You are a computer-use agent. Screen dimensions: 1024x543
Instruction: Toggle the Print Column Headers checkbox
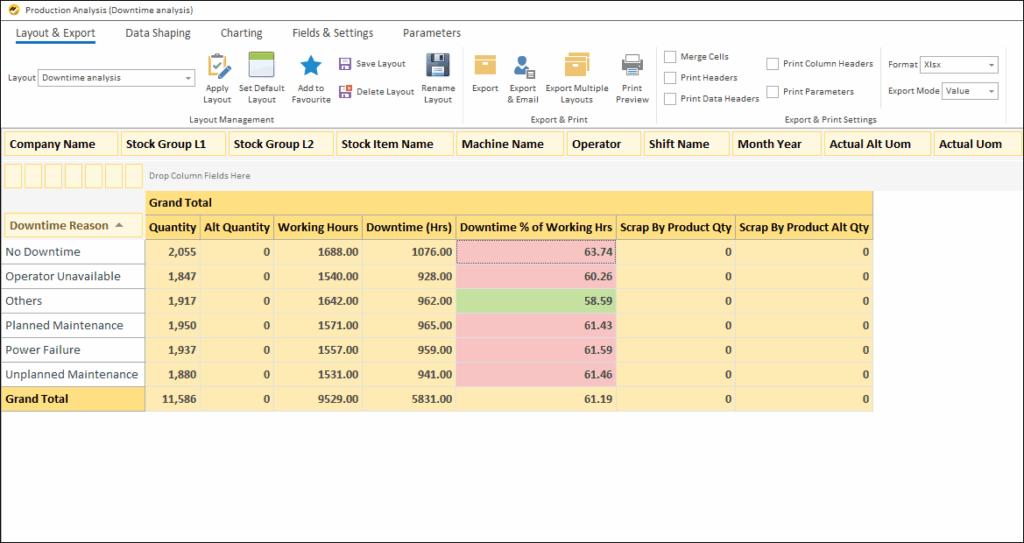773,64
